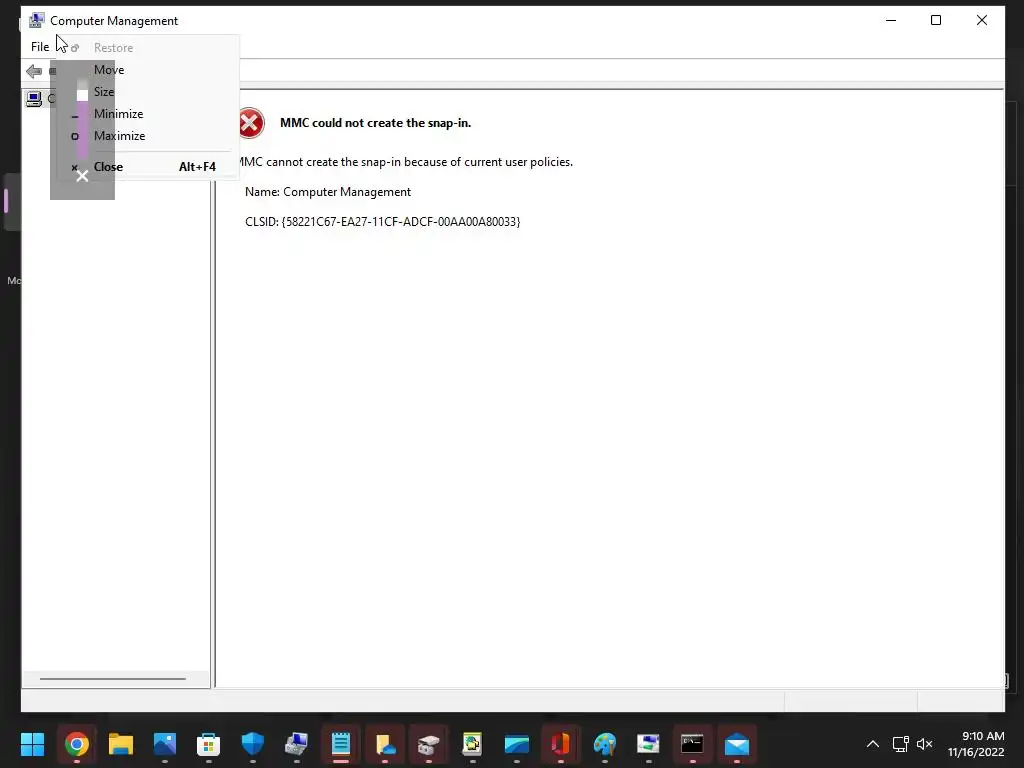
Task: Open Notepad from the taskbar
Action: (x=341, y=744)
